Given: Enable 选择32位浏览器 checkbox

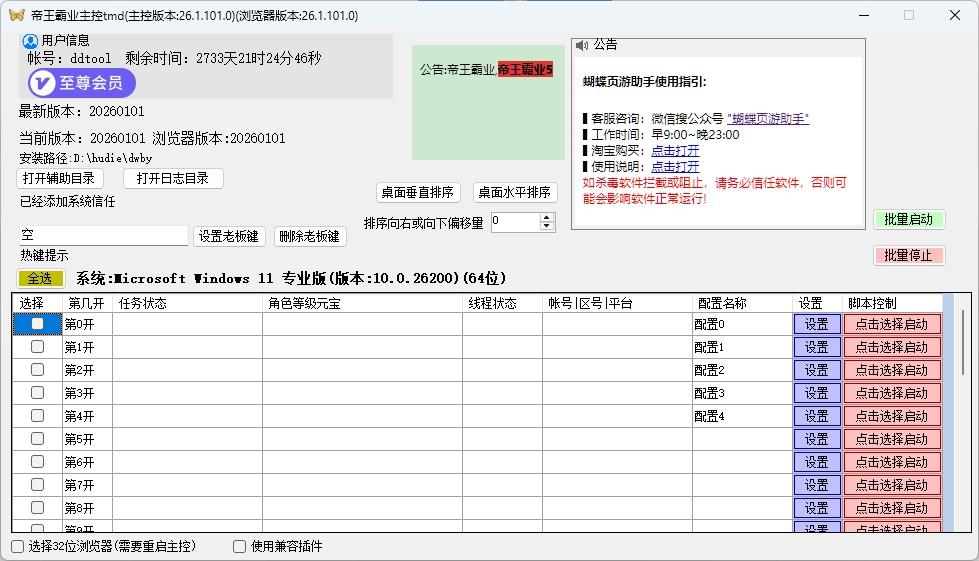Looking at the screenshot, I should click(18, 546).
